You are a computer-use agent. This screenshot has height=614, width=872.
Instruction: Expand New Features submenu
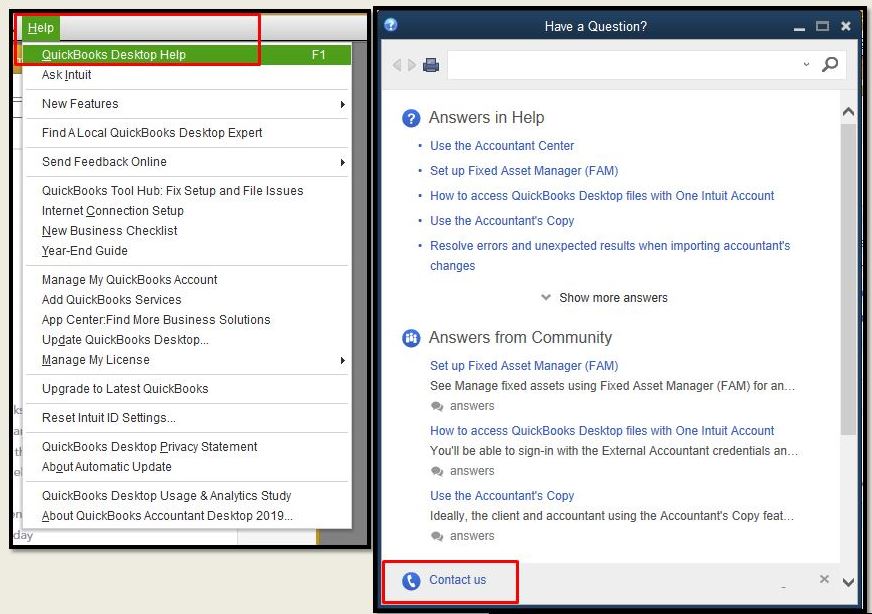pos(187,104)
